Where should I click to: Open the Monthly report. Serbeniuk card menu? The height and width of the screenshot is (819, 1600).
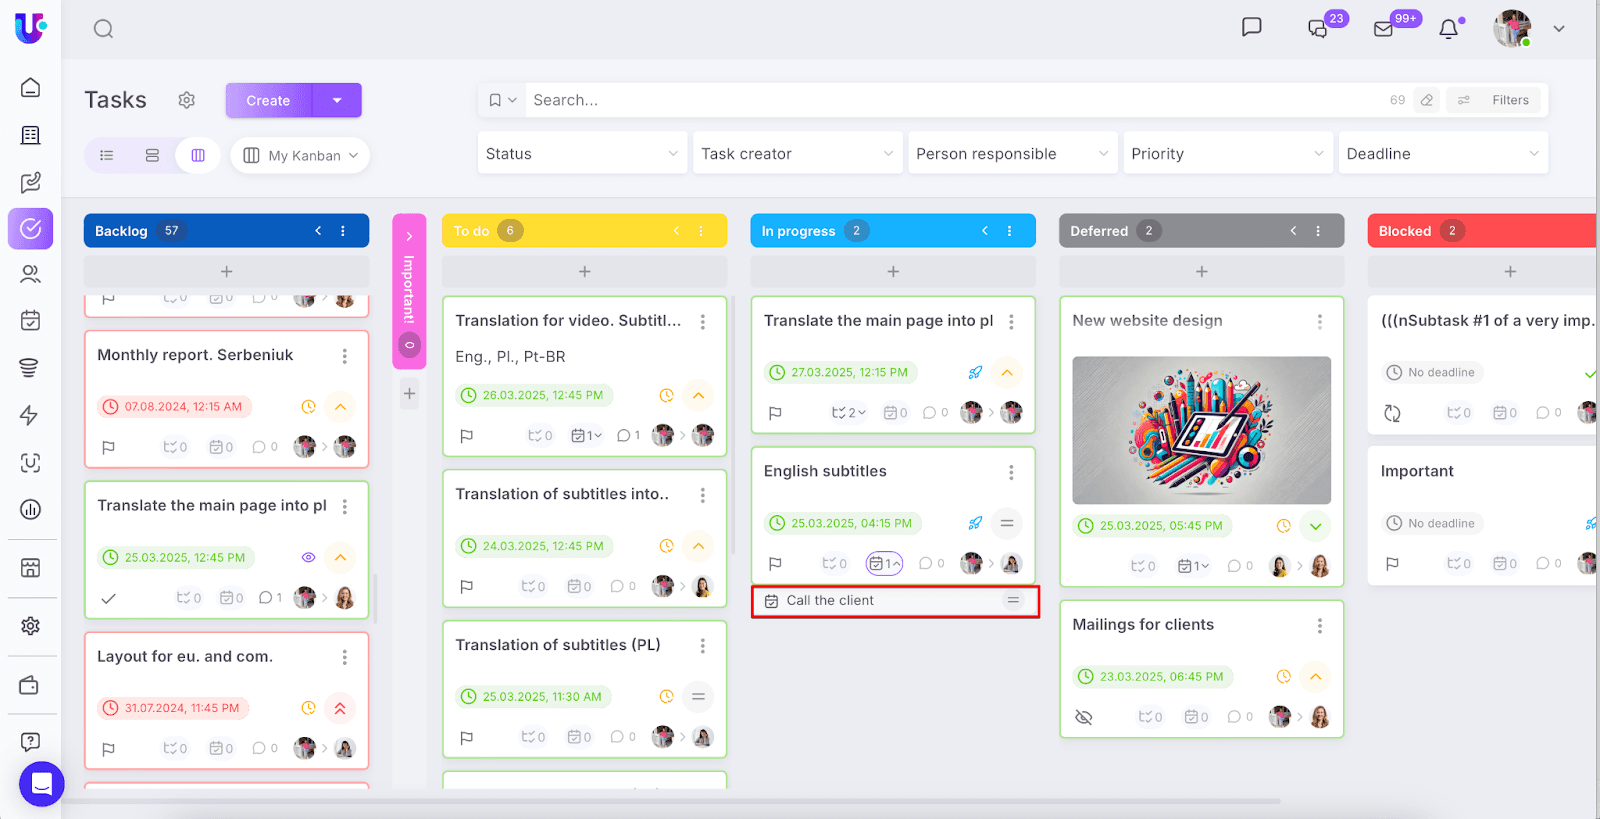pyautogui.click(x=345, y=356)
